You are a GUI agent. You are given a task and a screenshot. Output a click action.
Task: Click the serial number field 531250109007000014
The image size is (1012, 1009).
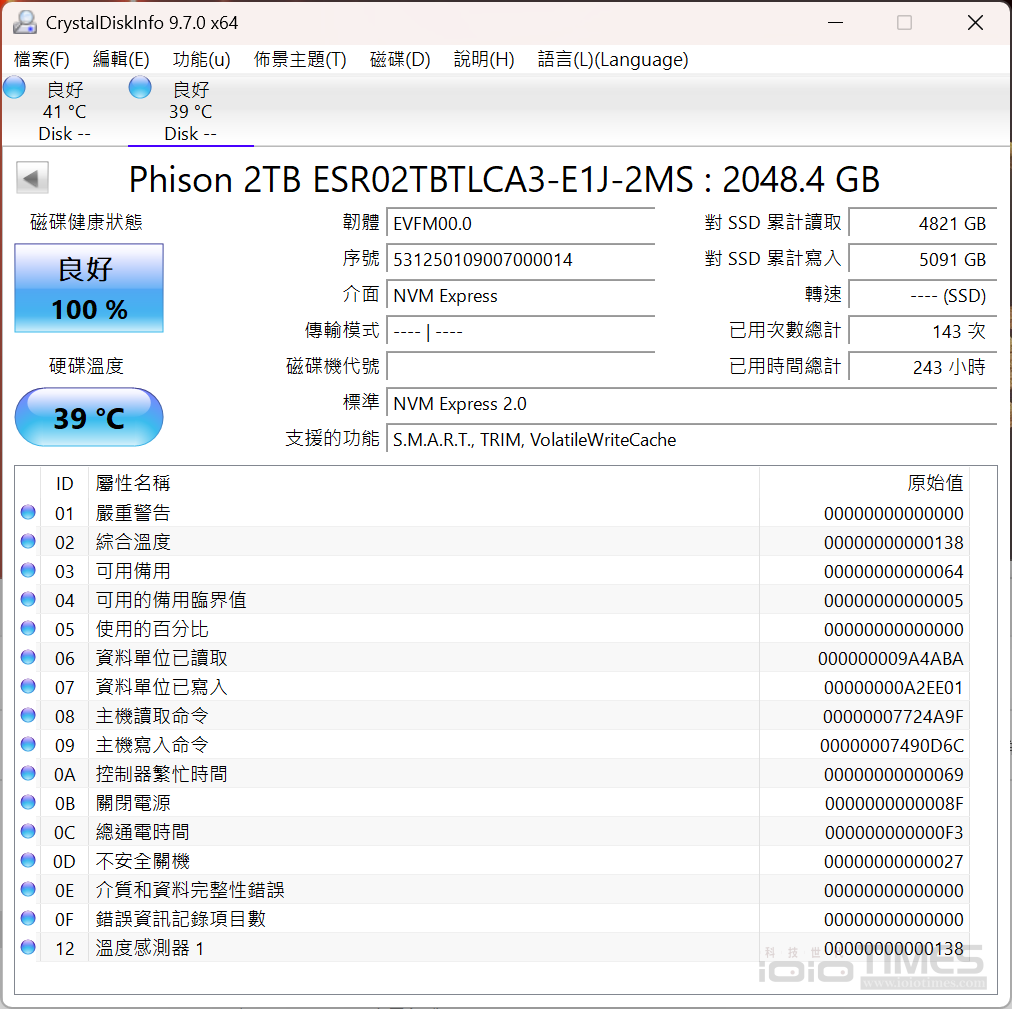521,260
